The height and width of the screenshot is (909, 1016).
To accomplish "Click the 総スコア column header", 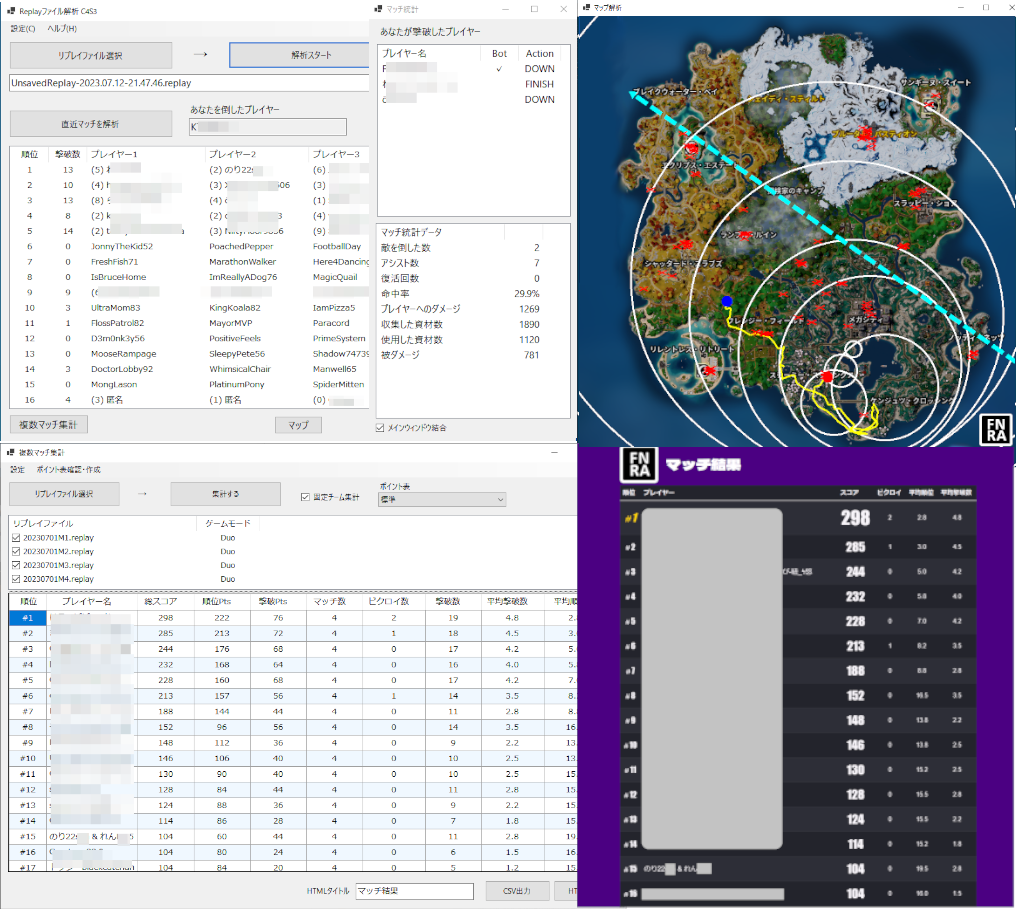I will click(x=161, y=601).
